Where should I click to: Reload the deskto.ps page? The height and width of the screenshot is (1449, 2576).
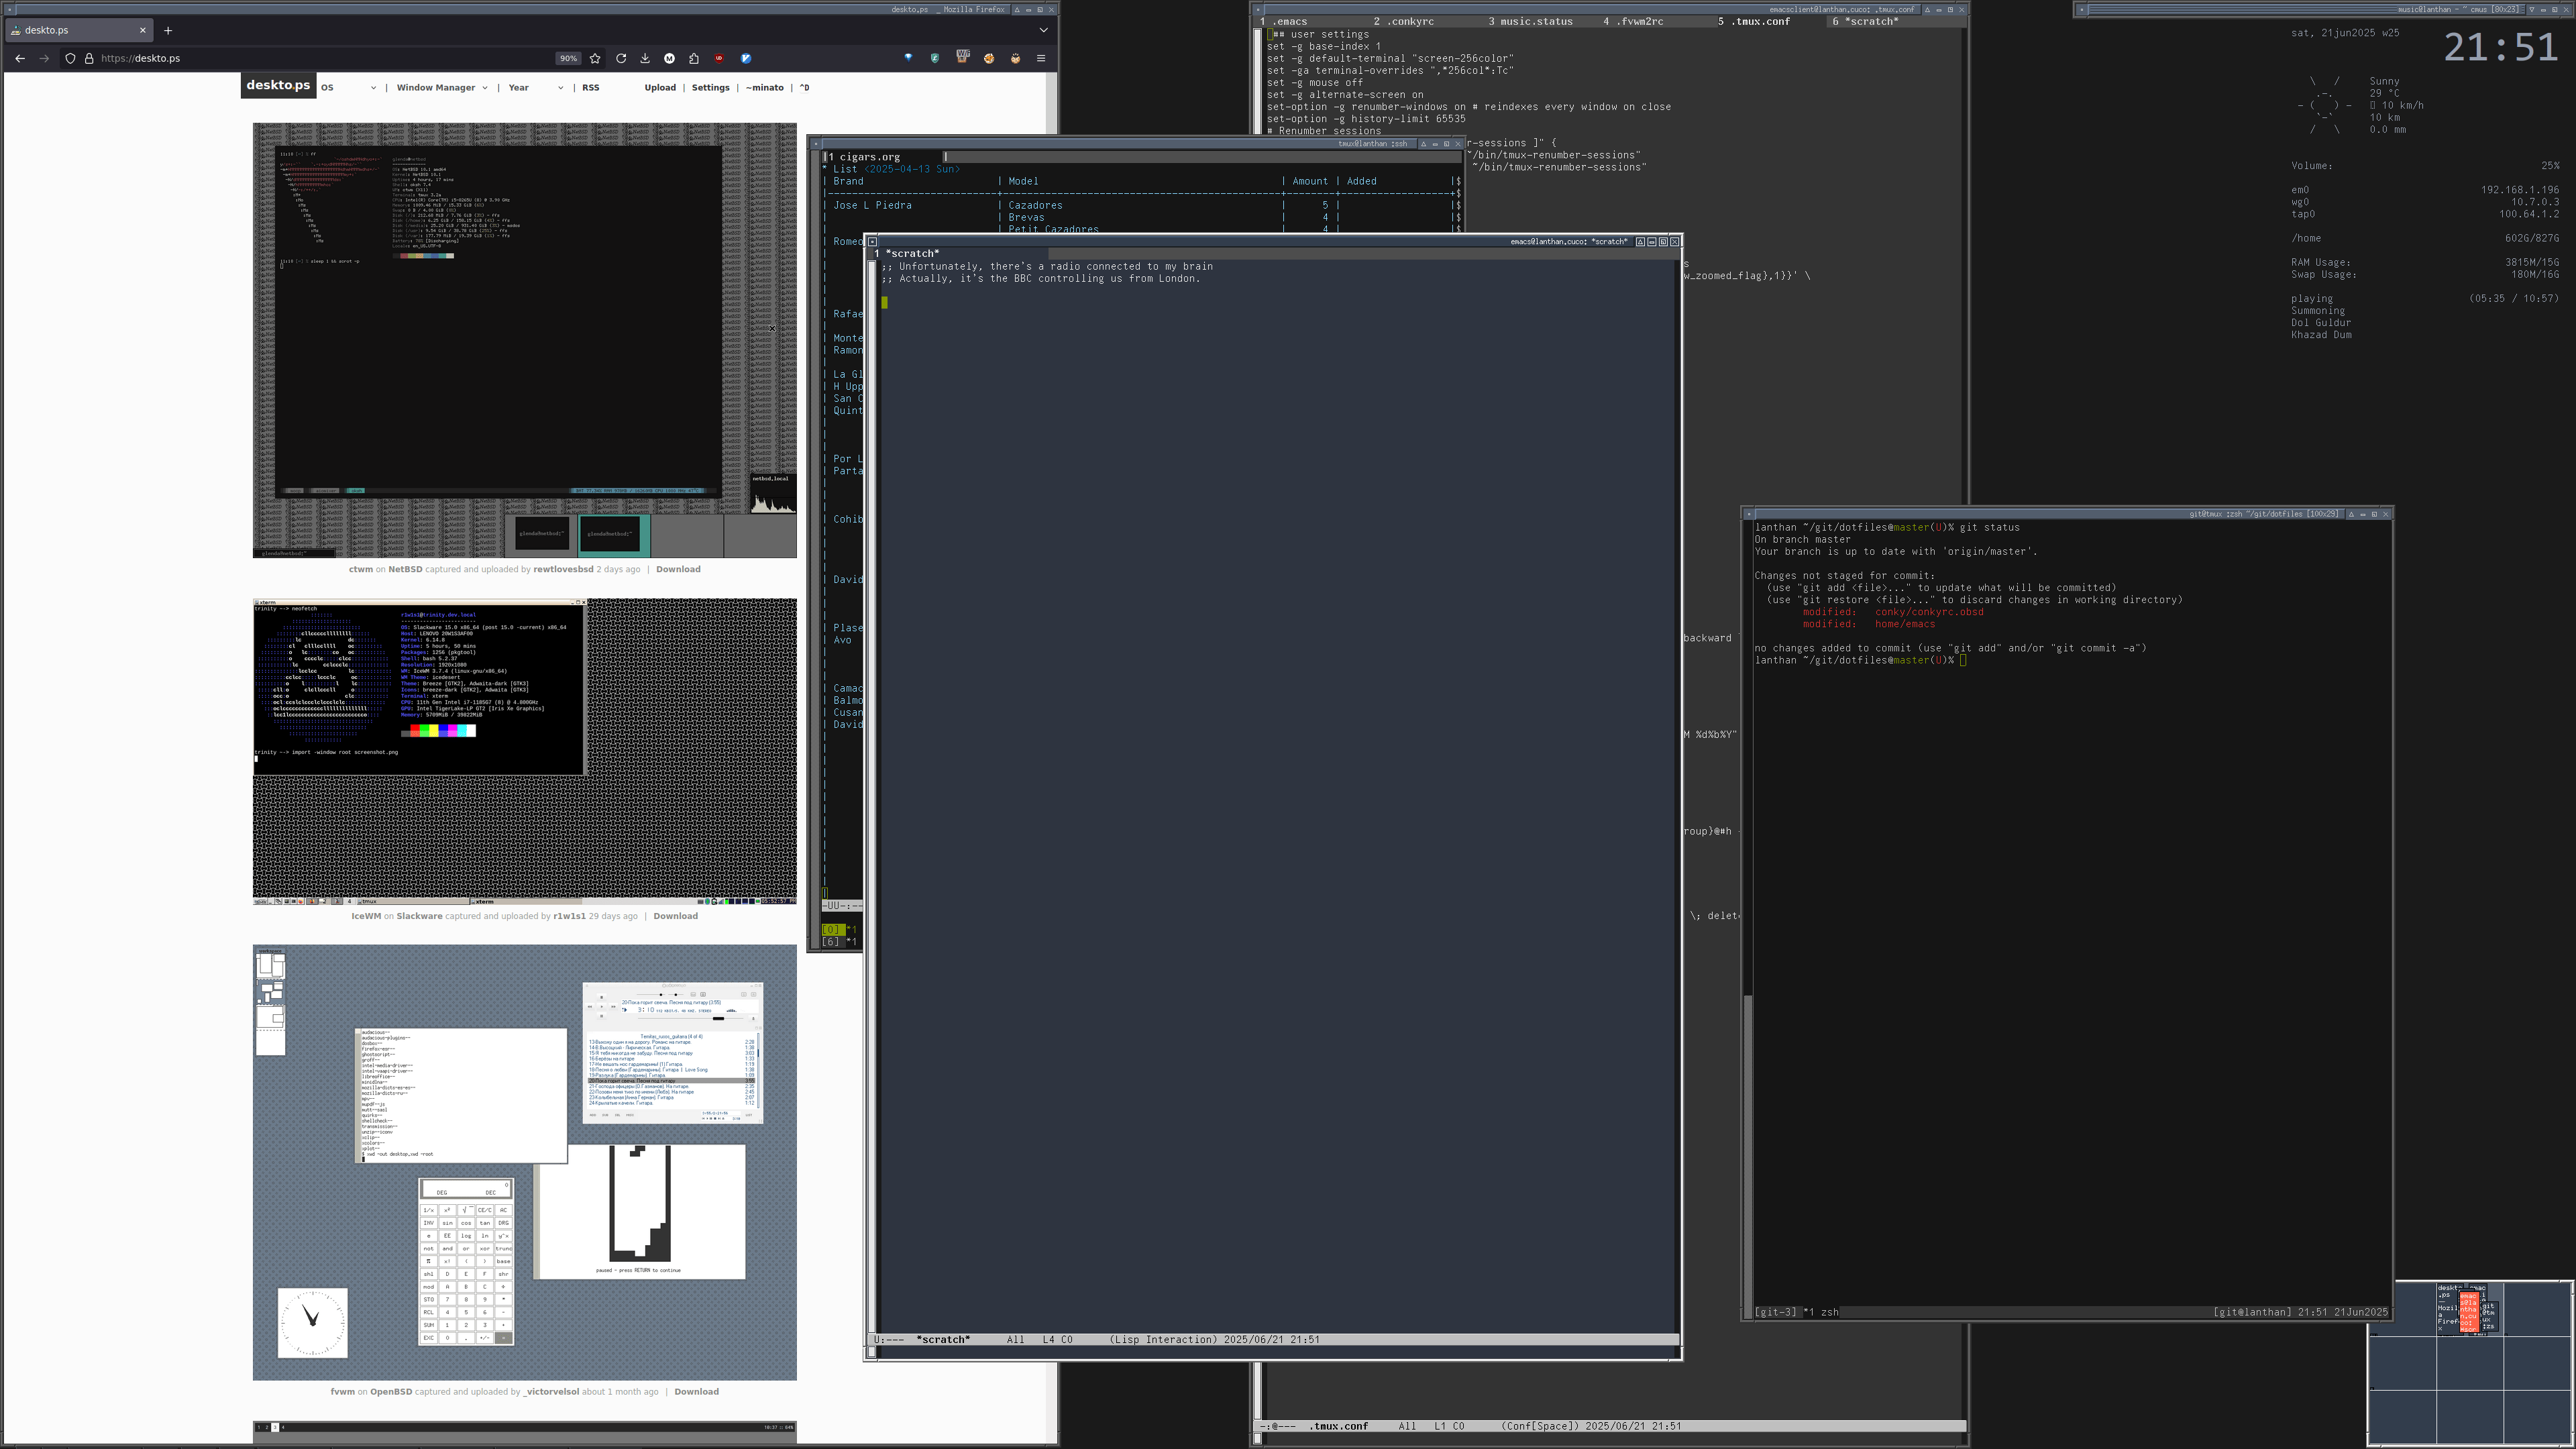[x=621, y=58]
